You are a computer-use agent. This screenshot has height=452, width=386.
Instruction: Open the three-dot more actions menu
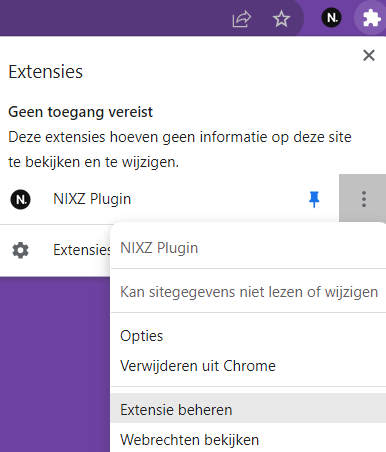(x=364, y=199)
